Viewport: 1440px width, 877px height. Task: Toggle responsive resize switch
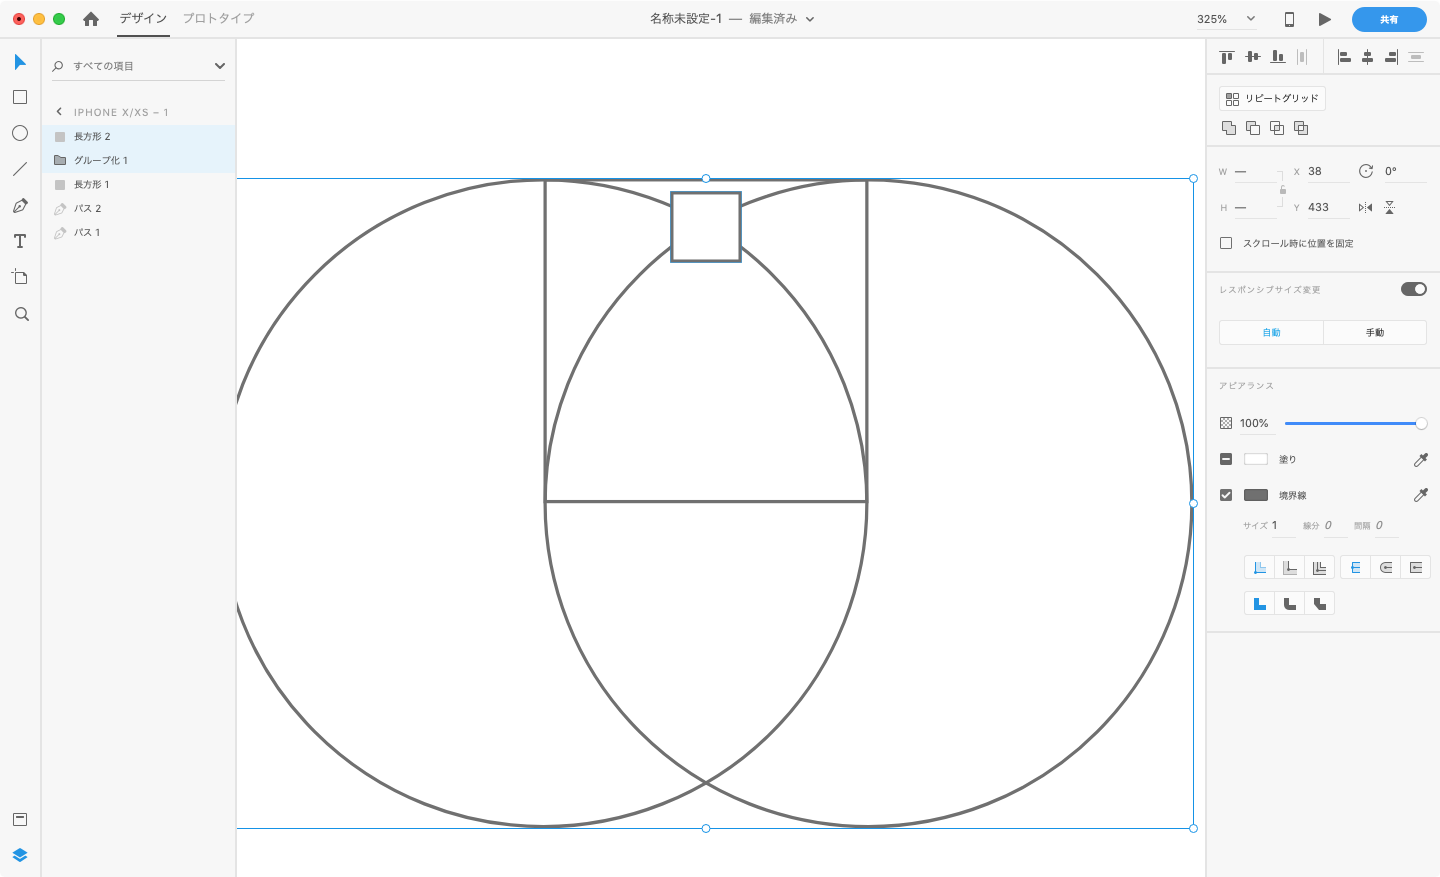pyautogui.click(x=1413, y=289)
